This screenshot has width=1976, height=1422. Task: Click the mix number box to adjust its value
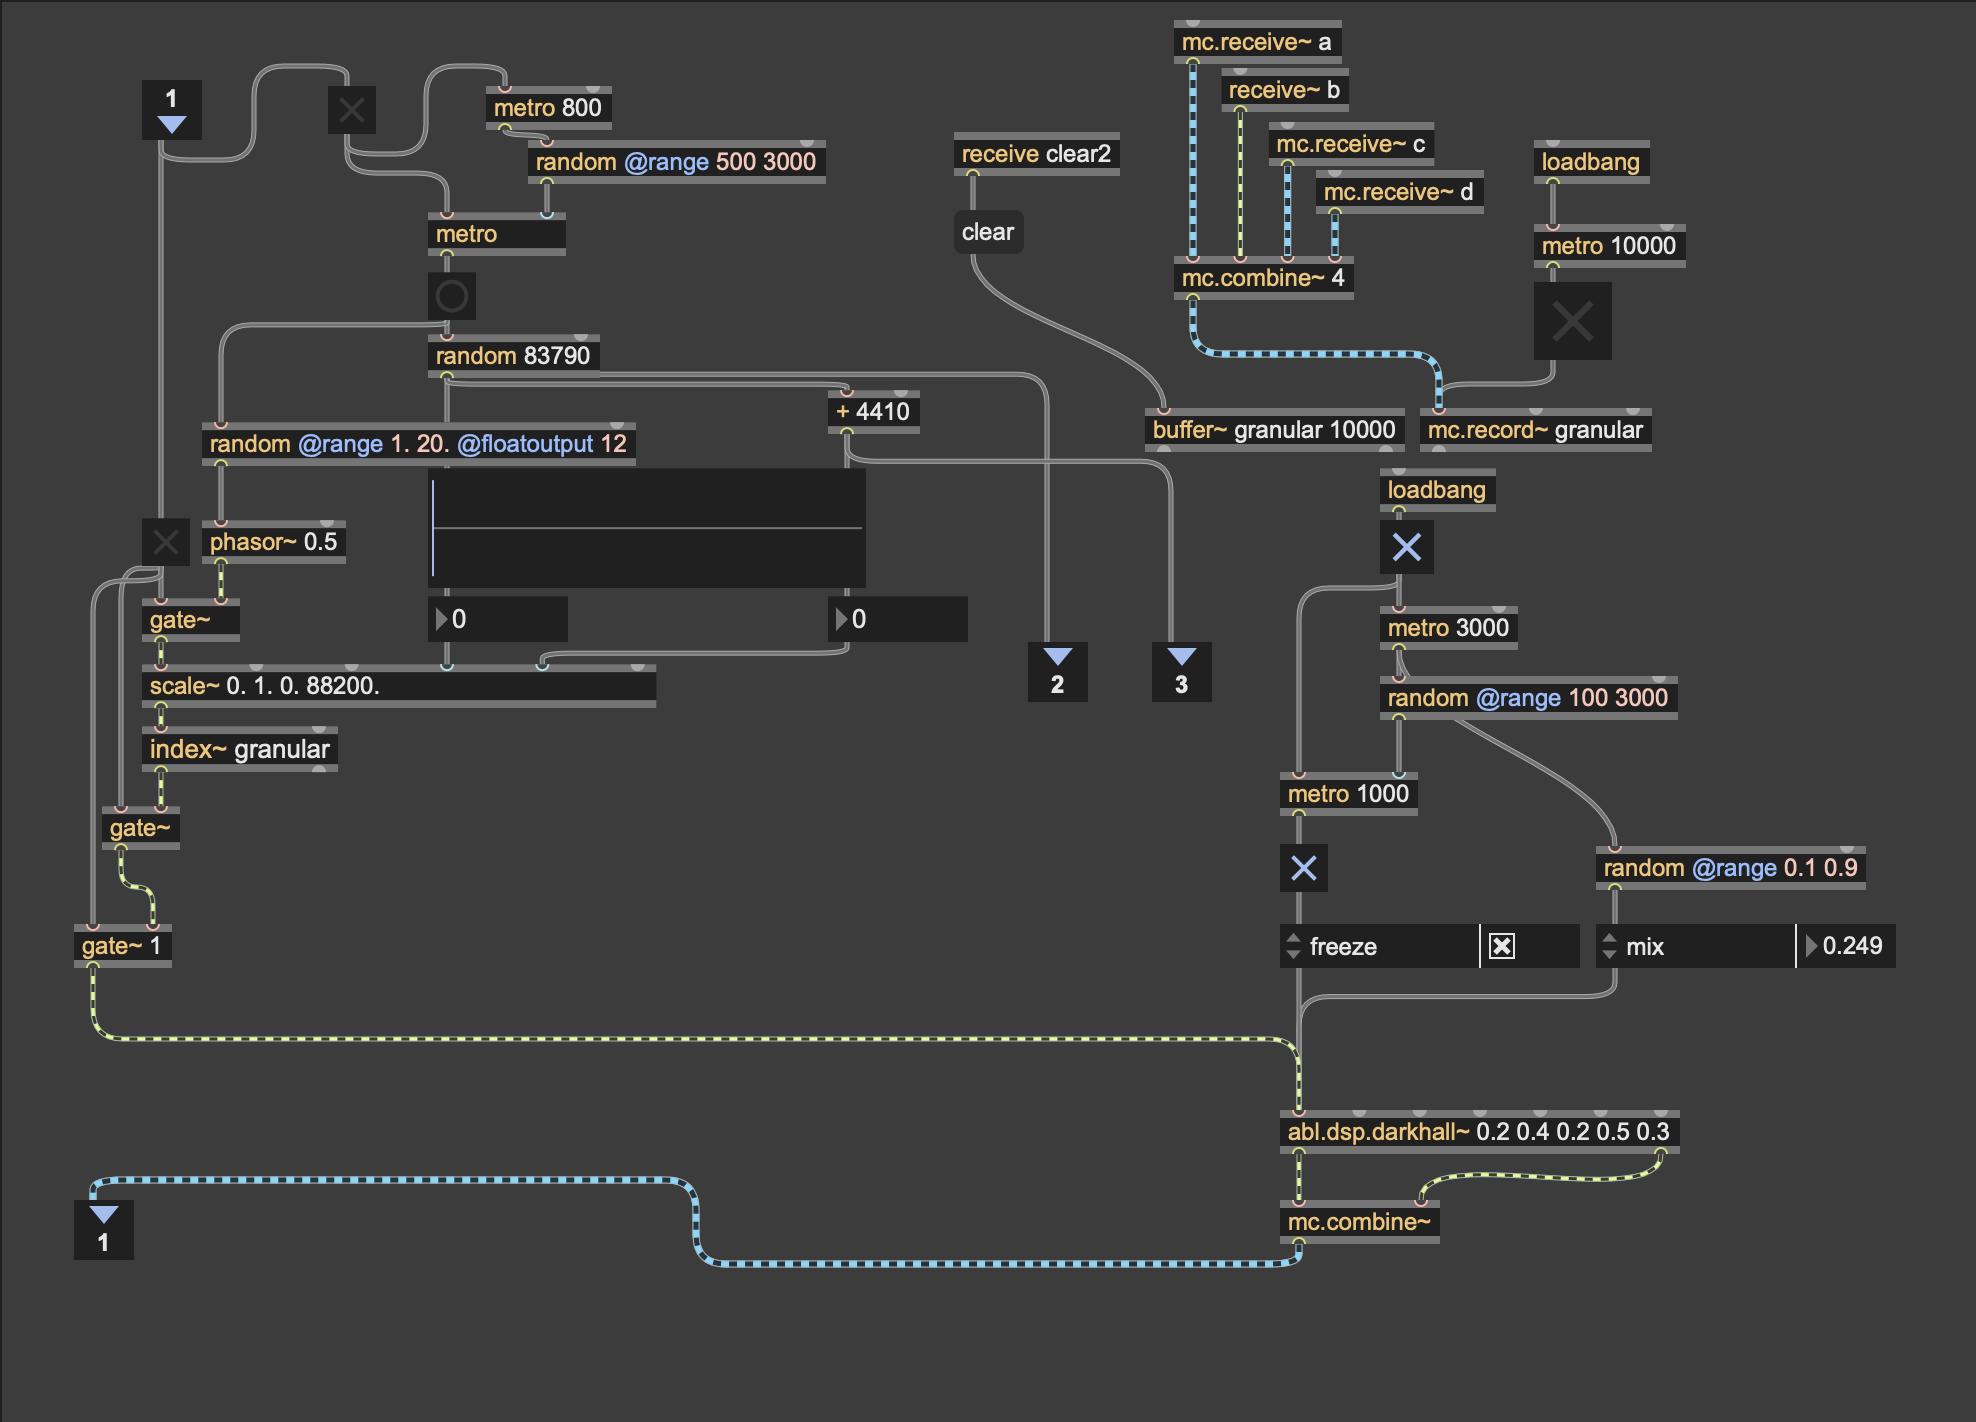[1700, 946]
